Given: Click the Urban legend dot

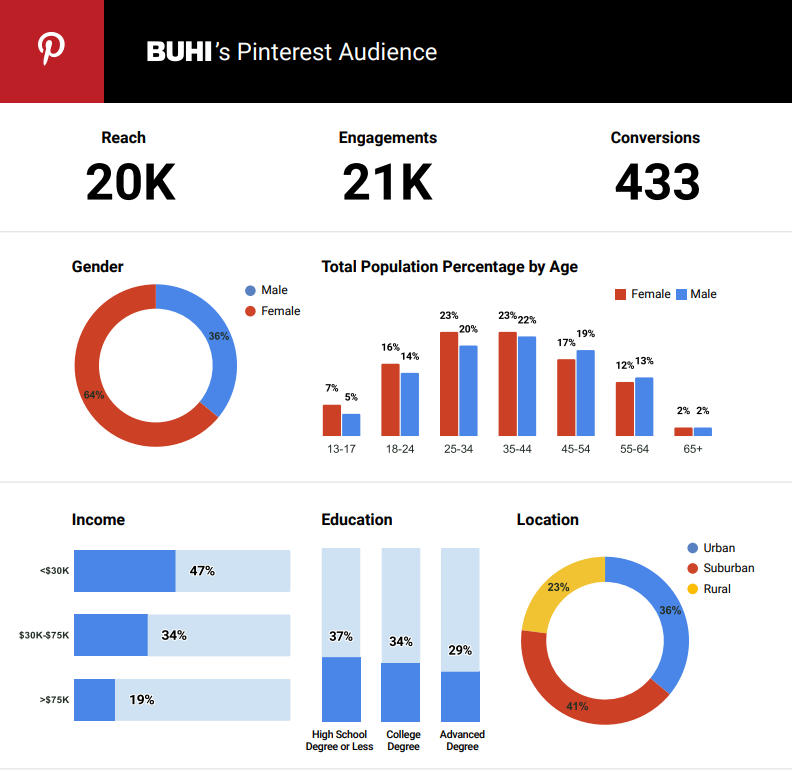Looking at the screenshot, I should pos(692,548).
